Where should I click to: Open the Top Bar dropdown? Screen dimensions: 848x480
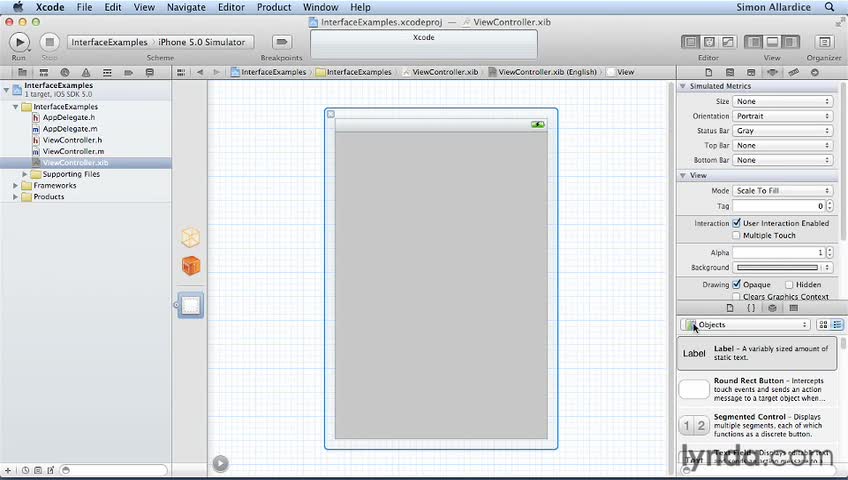782,145
